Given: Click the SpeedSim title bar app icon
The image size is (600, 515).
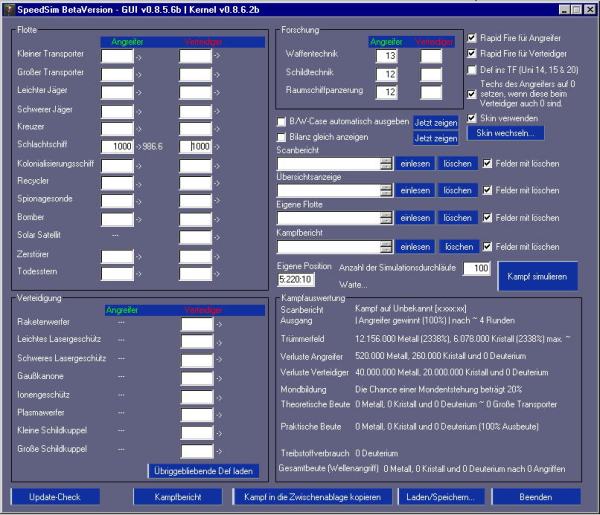Looking at the screenshot, I should coord(9,9).
